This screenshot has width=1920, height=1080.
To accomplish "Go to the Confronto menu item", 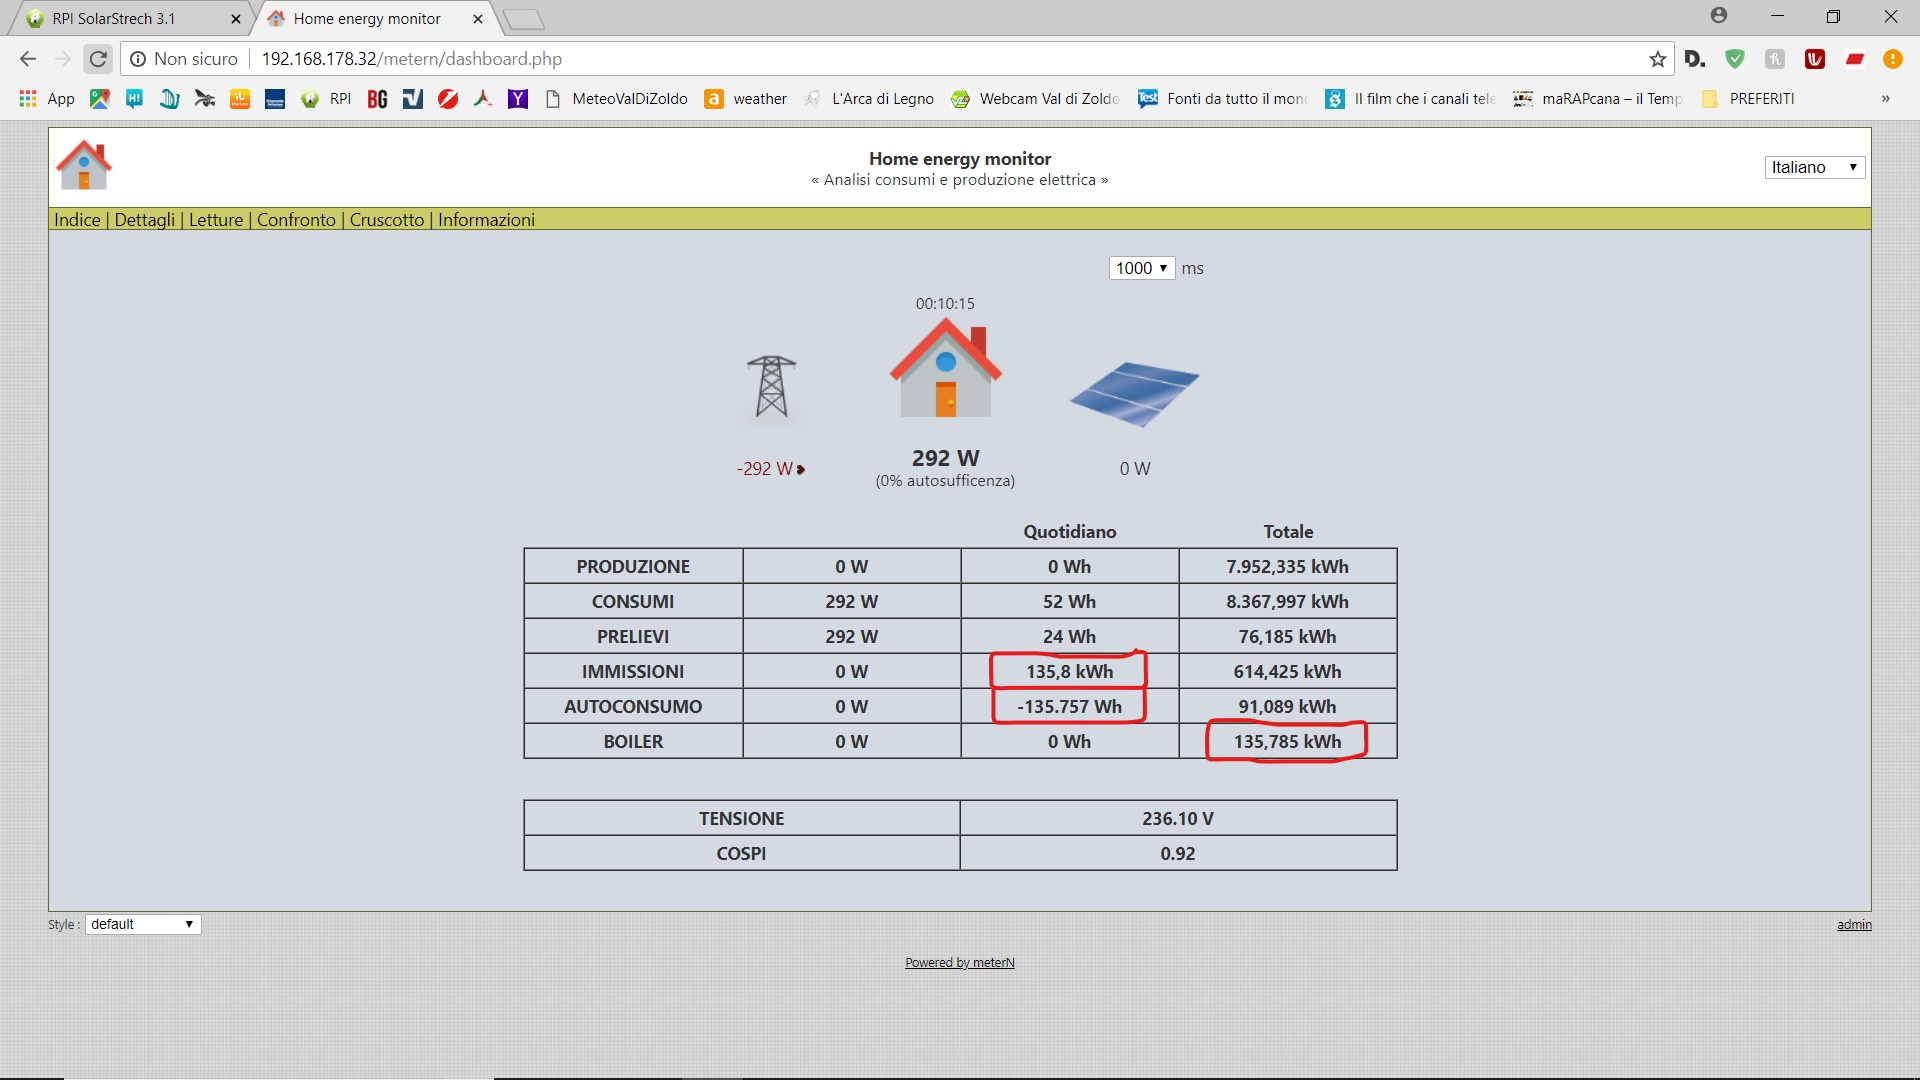I will click(x=296, y=220).
